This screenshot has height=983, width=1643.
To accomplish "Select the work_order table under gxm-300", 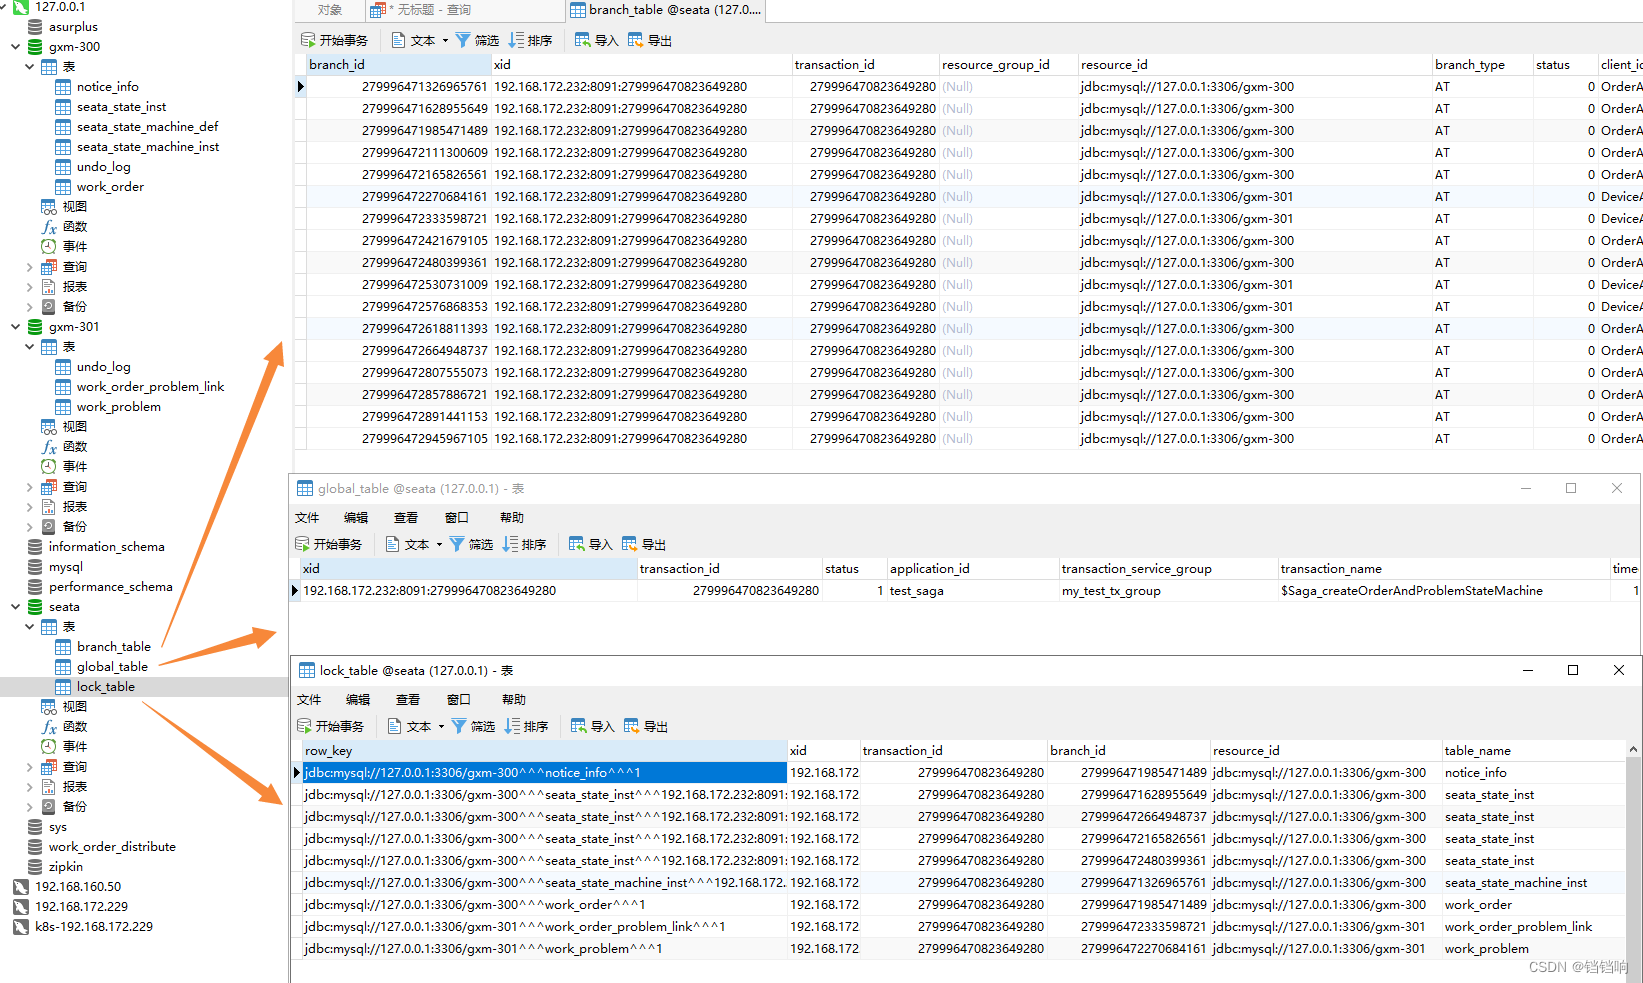I will 110,187.
